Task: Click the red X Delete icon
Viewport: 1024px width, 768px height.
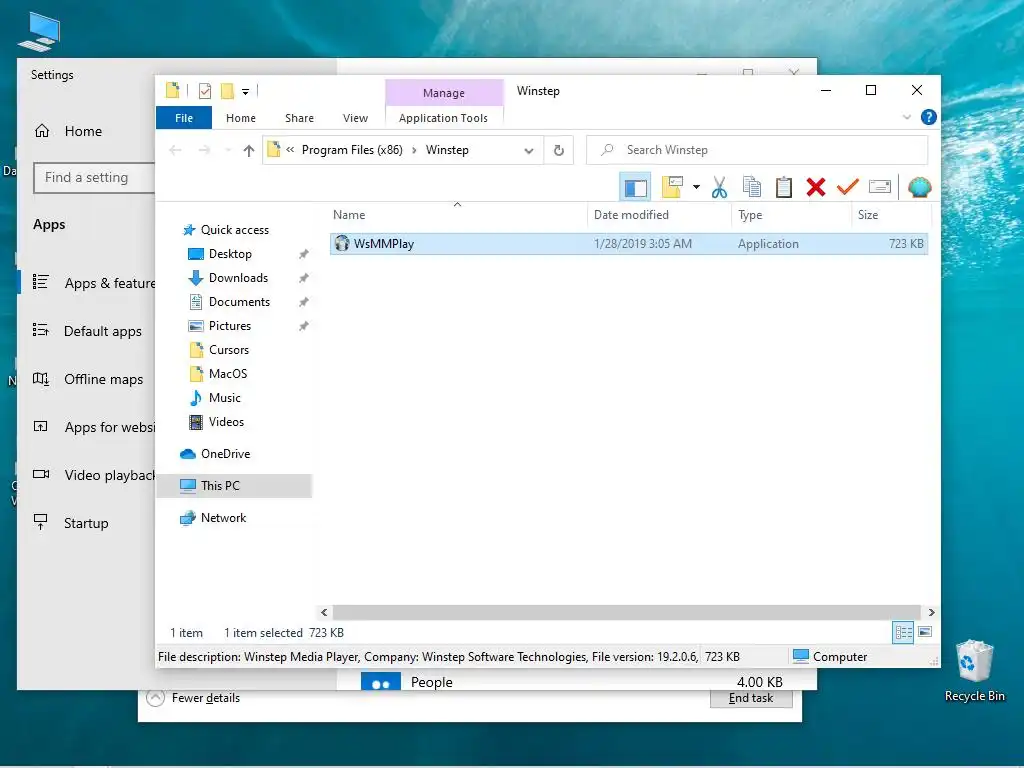Action: pos(816,187)
